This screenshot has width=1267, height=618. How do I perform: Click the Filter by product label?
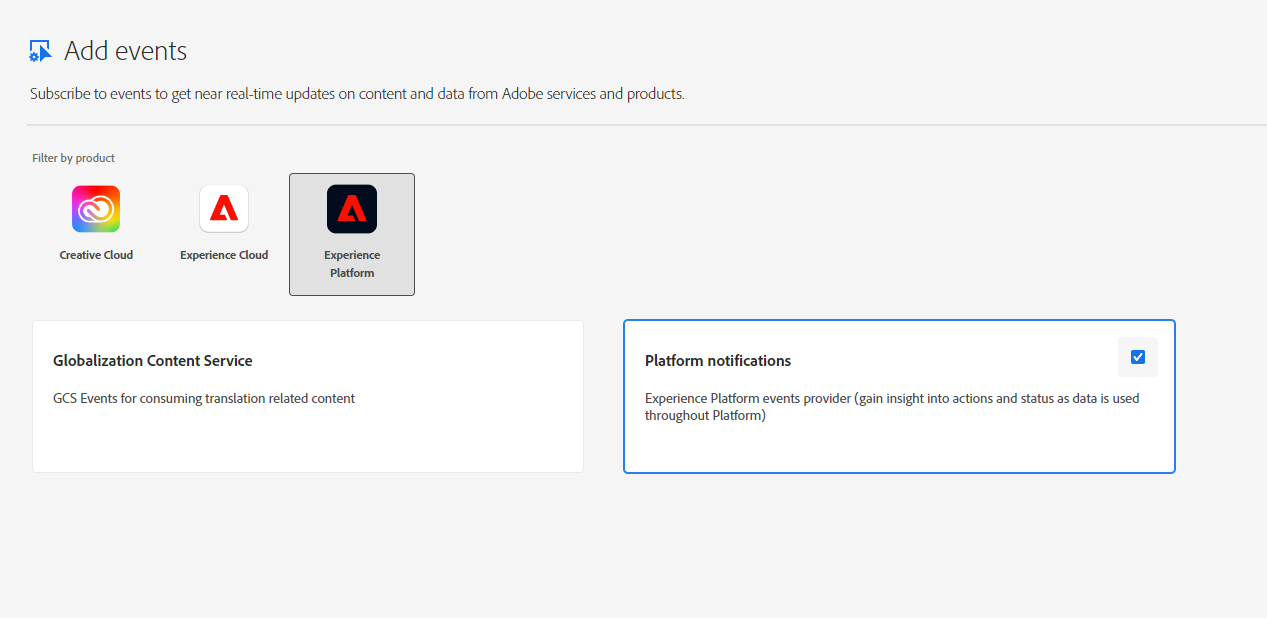(74, 158)
